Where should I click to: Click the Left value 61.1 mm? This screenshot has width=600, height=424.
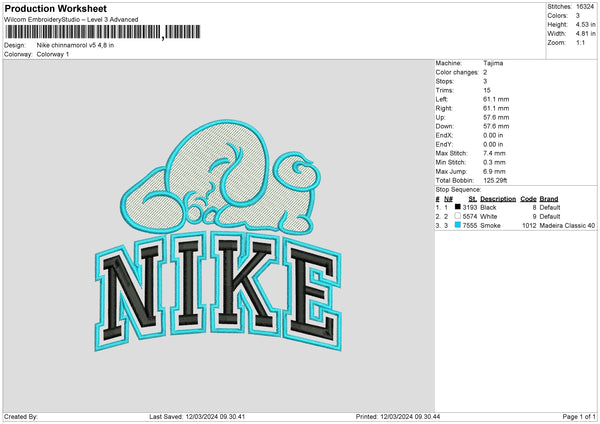[496, 99]
